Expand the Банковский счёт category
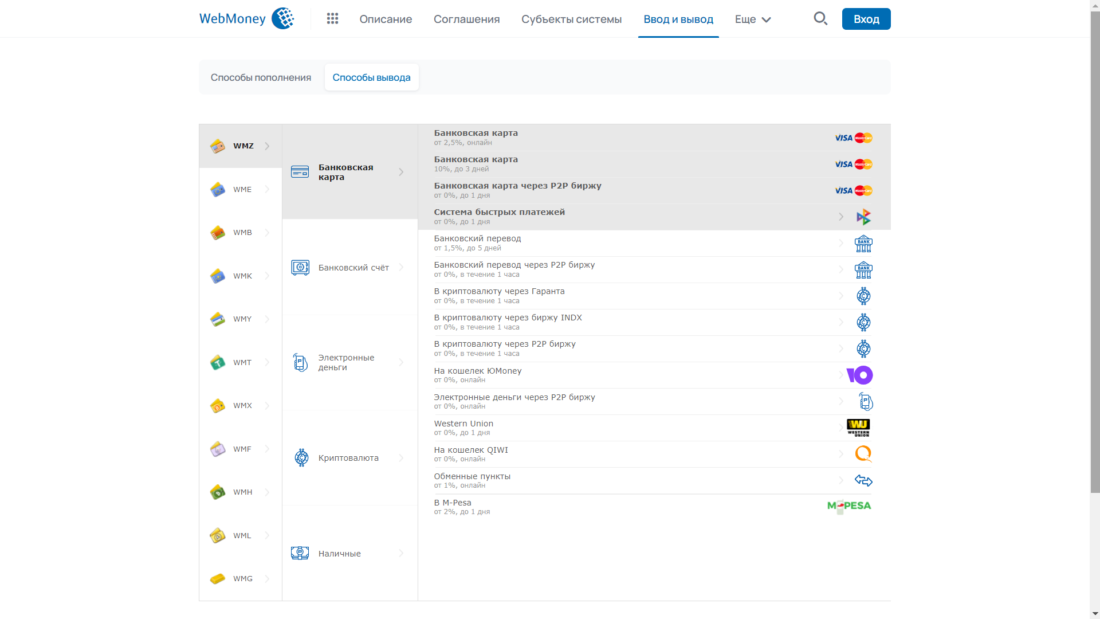 pos(349,268)
